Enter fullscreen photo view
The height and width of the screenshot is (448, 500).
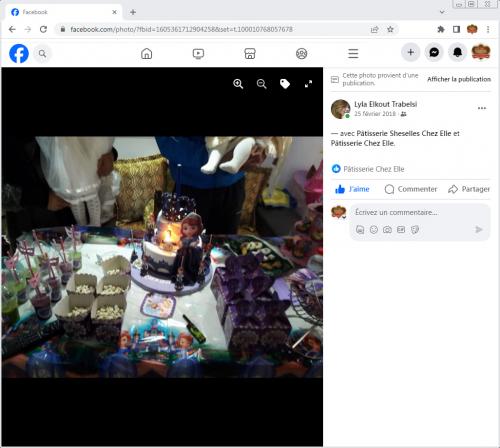tap(308, 84)
